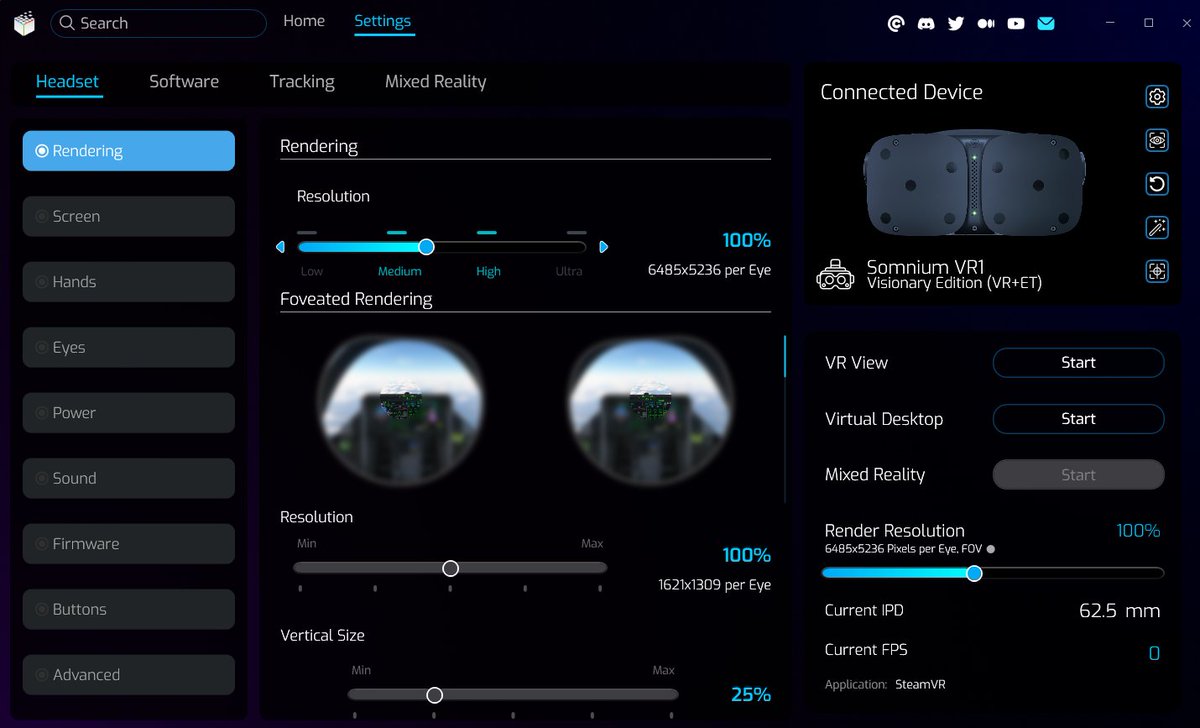This screenshot has width=1200, height=728.
Task: Click the app logo cube icon
Action: click(x=24, y=23)
